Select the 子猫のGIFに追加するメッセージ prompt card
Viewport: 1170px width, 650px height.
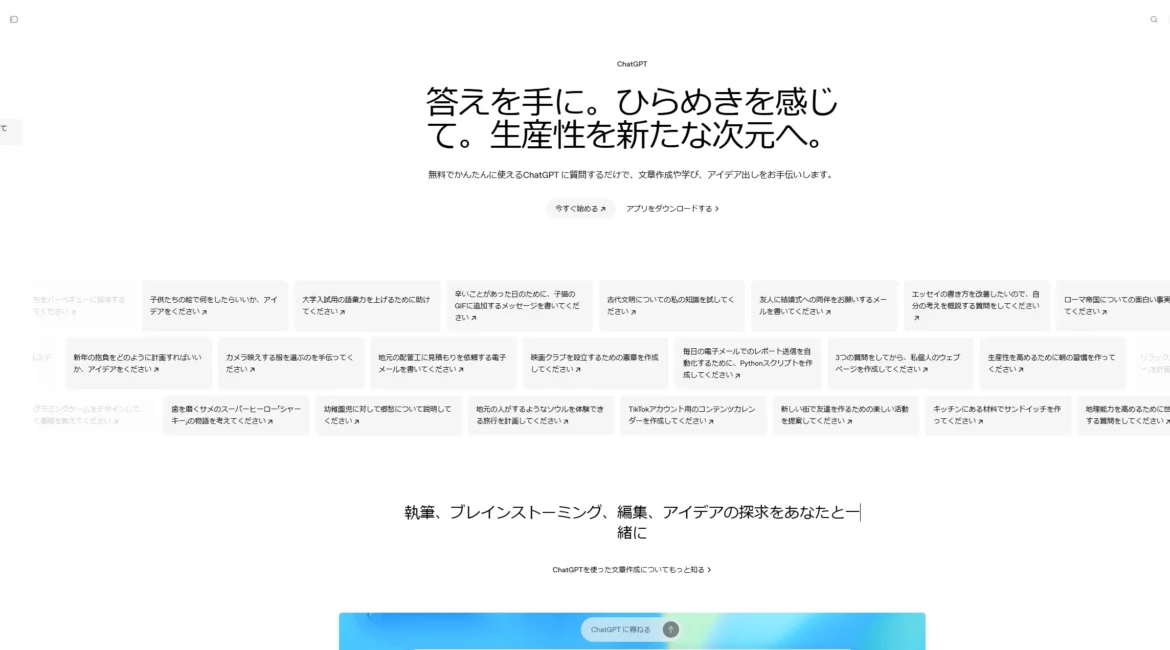[519, 306]
